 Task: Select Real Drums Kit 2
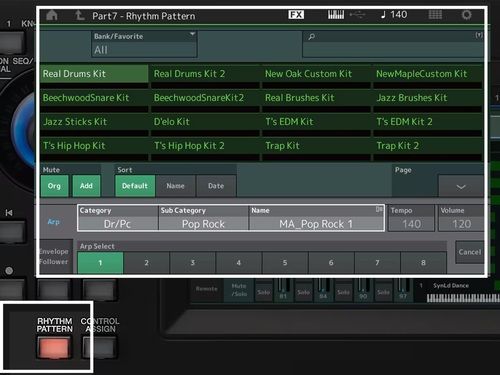(x=205, y=74)
